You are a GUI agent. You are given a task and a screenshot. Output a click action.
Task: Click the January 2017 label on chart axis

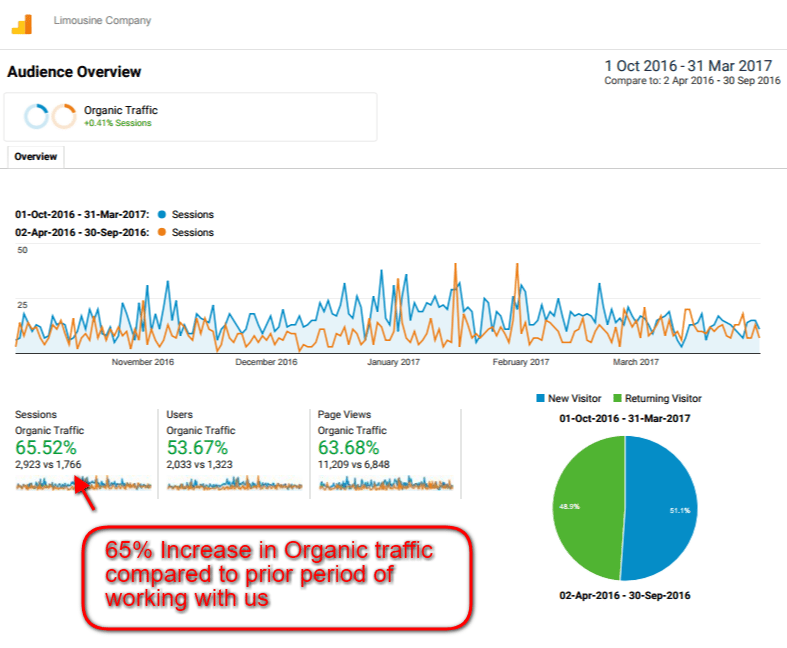point(396,362)
